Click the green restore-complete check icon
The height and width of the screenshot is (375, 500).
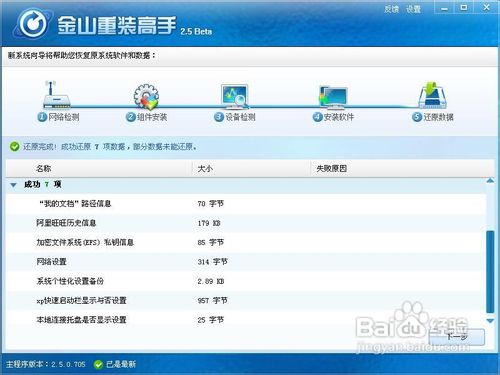tap(14, 146)
